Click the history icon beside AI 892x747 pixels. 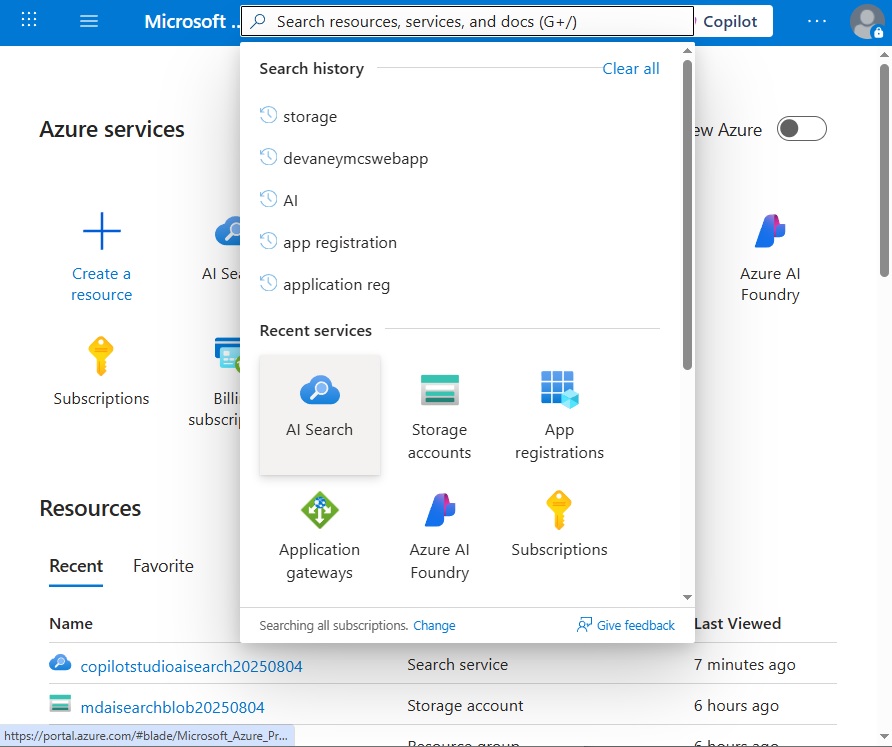(269, 199)
